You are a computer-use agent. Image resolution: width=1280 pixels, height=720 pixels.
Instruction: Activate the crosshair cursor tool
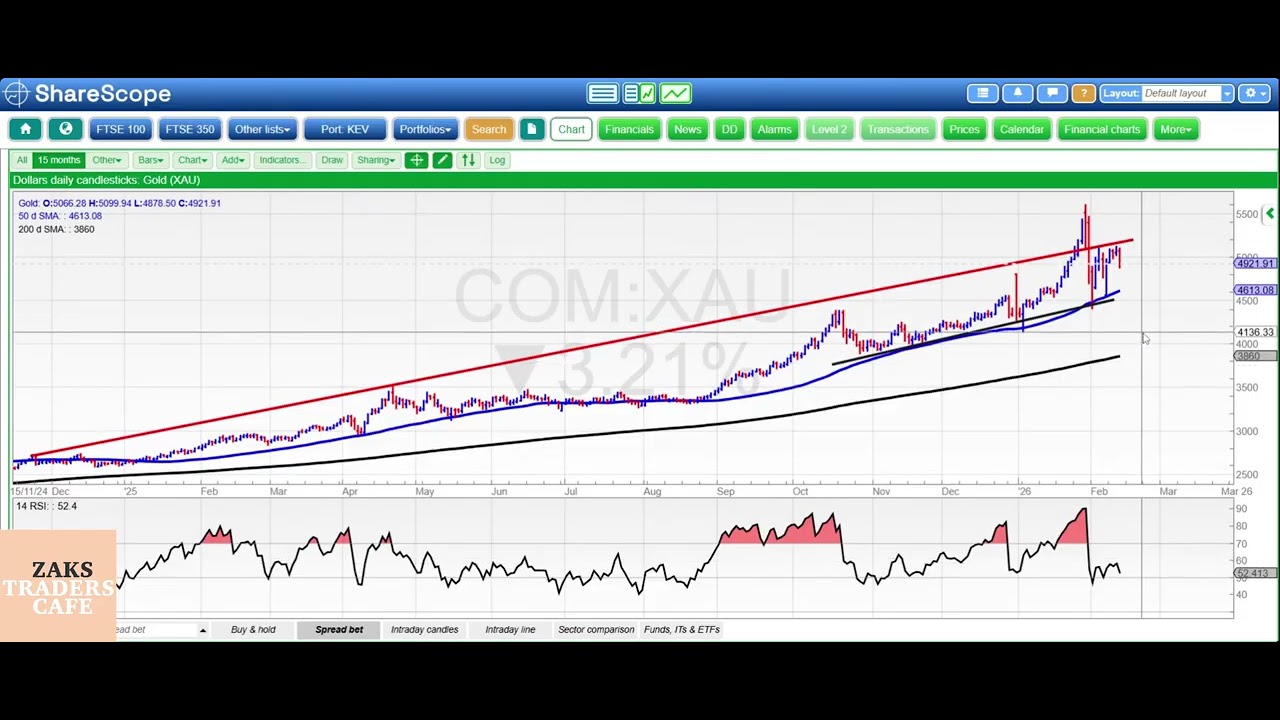point(416,160)
